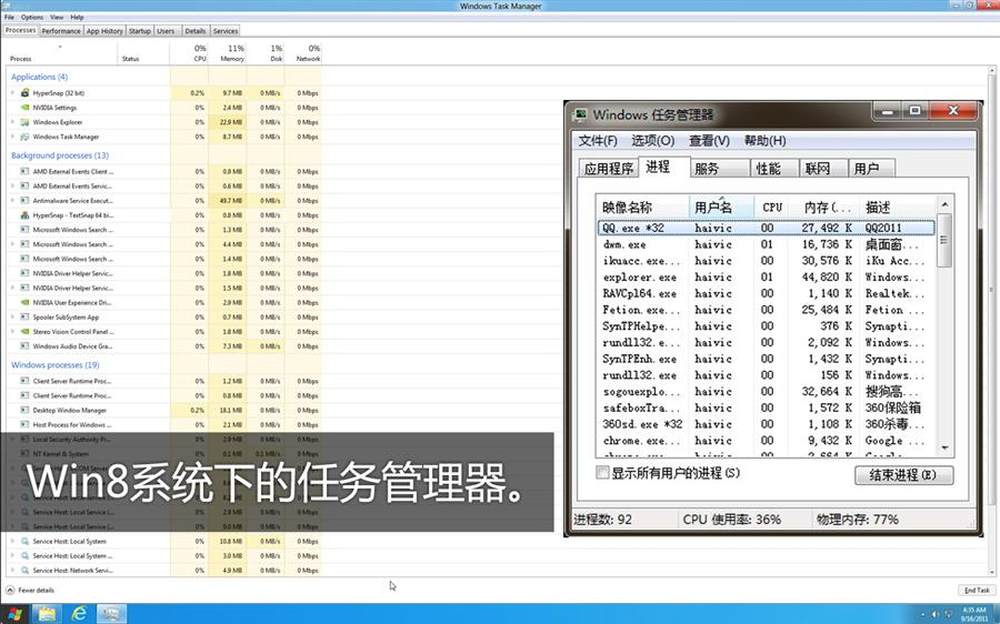Expand the Spooler SubSystem App row

(12, 317)
